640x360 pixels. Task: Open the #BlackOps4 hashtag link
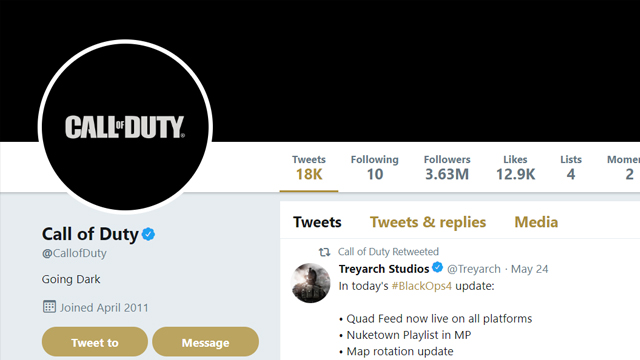[422, 286]
